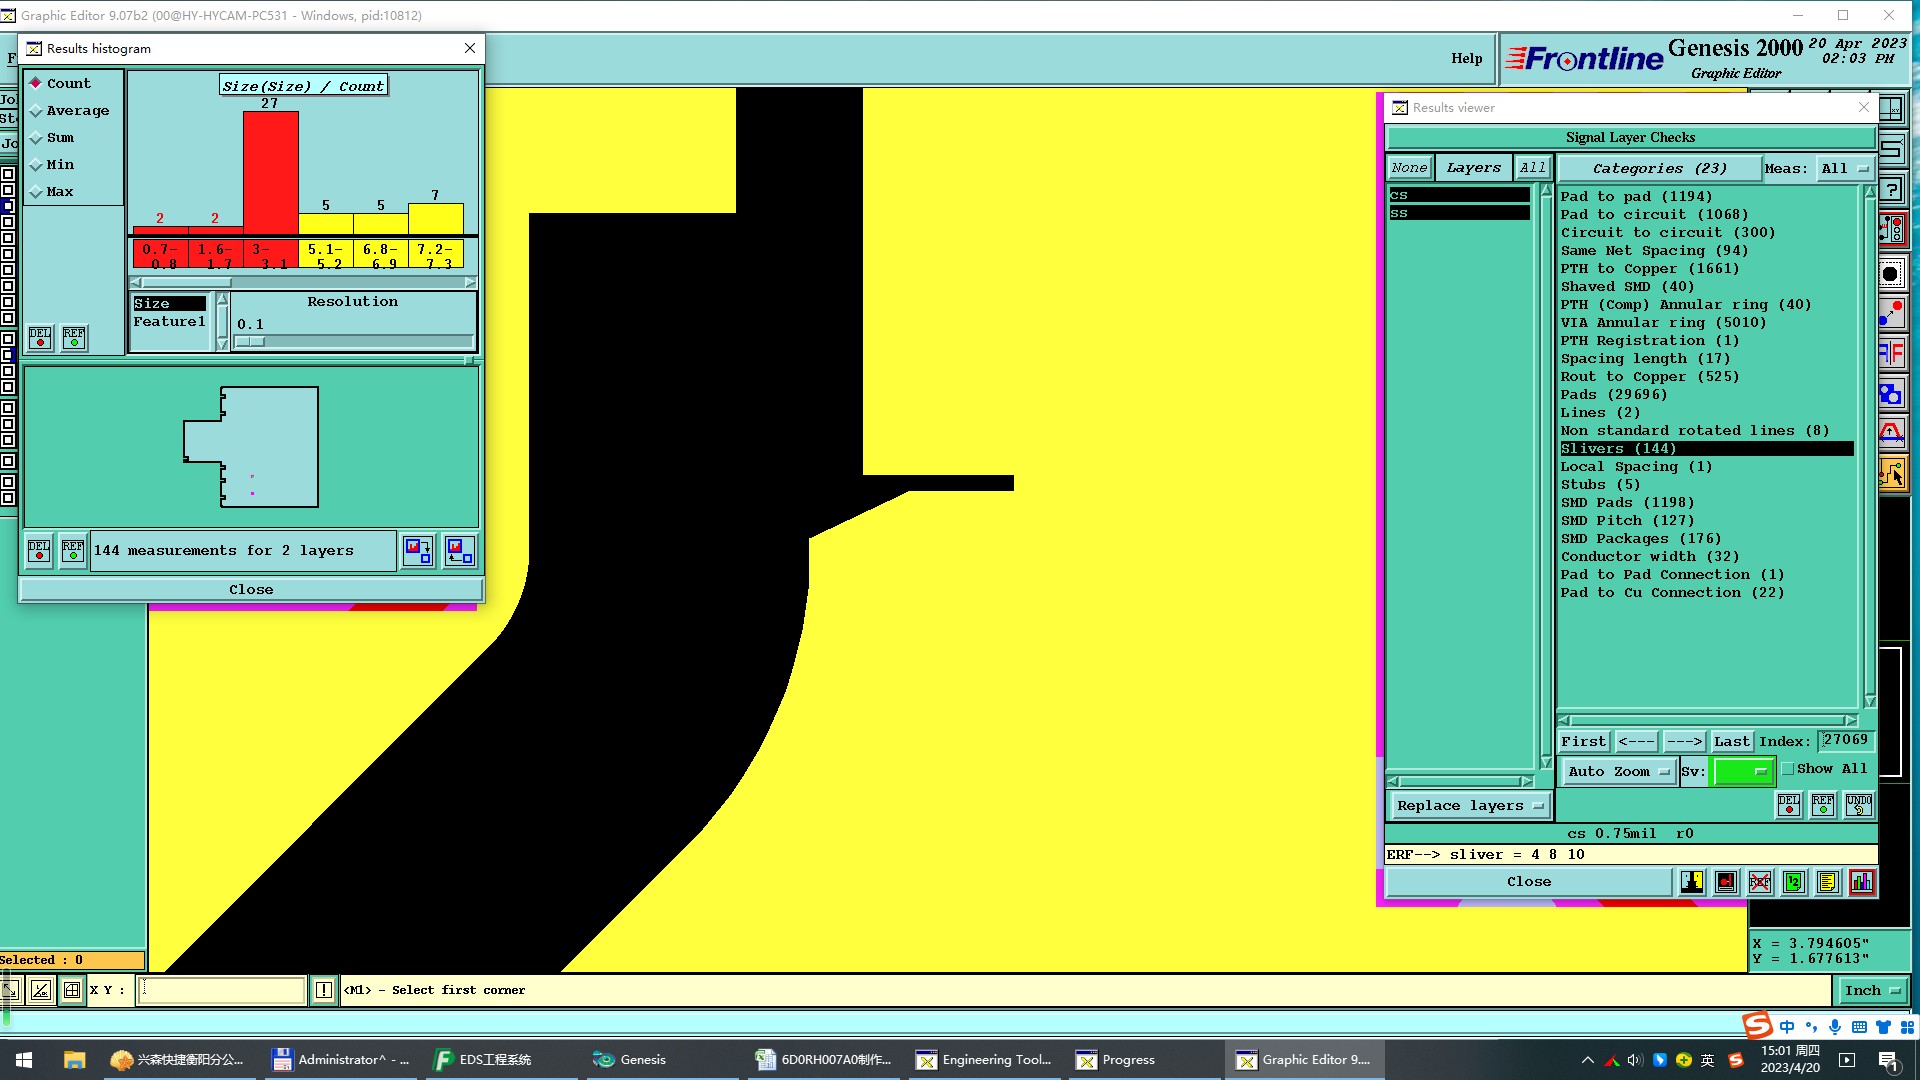1920x1080 pixels.
Task: Click the UNDO icon in Results viewer
Action: (1858, 805)
